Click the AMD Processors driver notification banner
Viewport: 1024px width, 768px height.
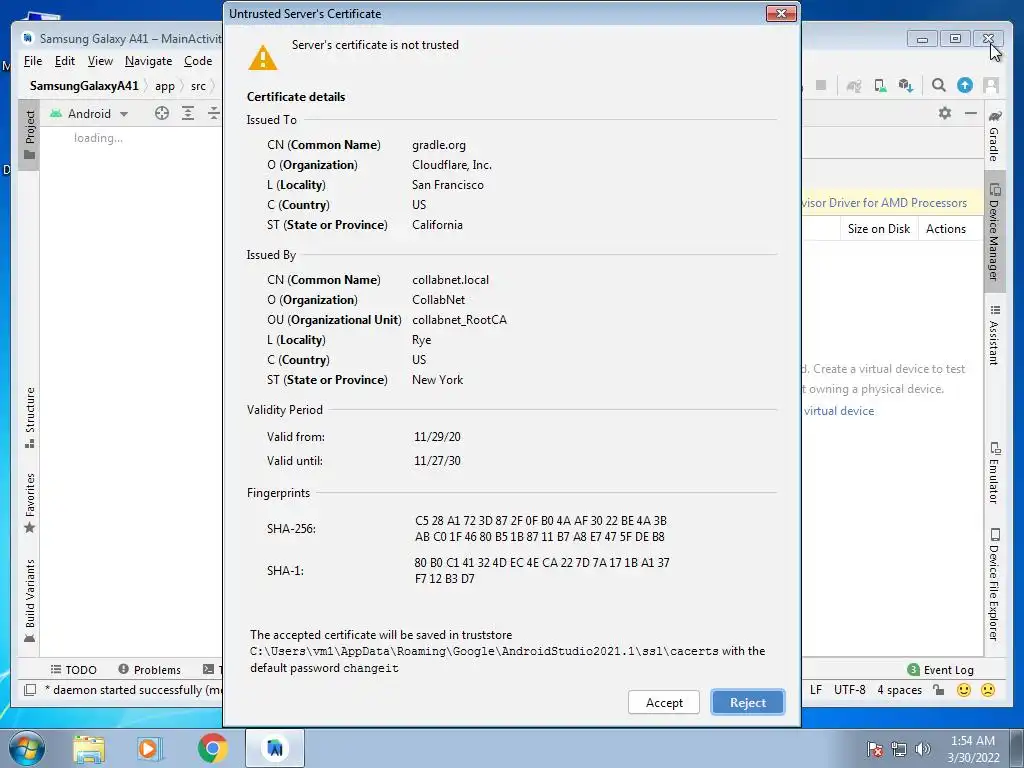(x=892, y=202)
